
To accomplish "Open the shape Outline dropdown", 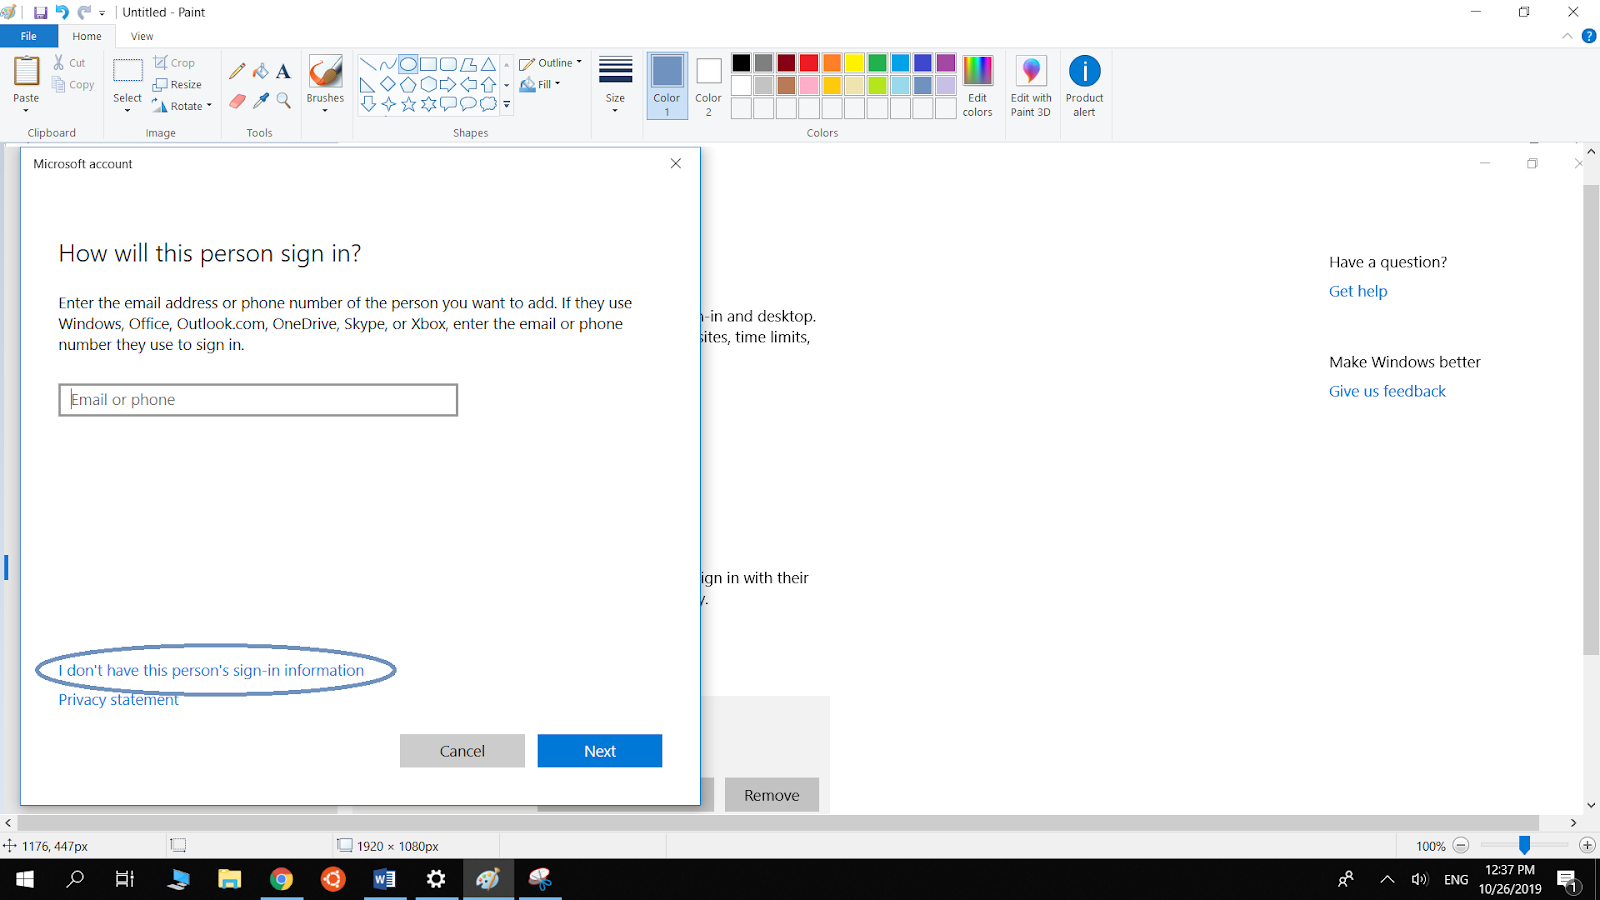I will point(550,63).
